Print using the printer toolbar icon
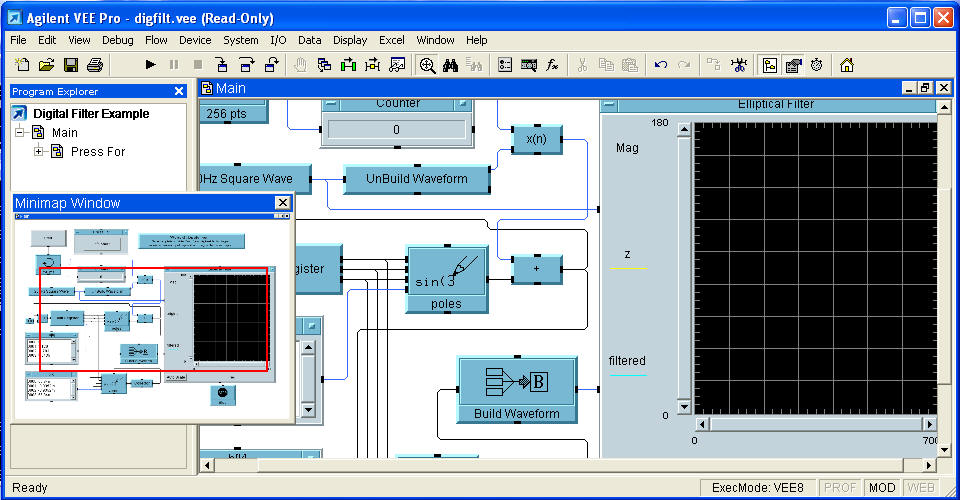 pos(95,65)
